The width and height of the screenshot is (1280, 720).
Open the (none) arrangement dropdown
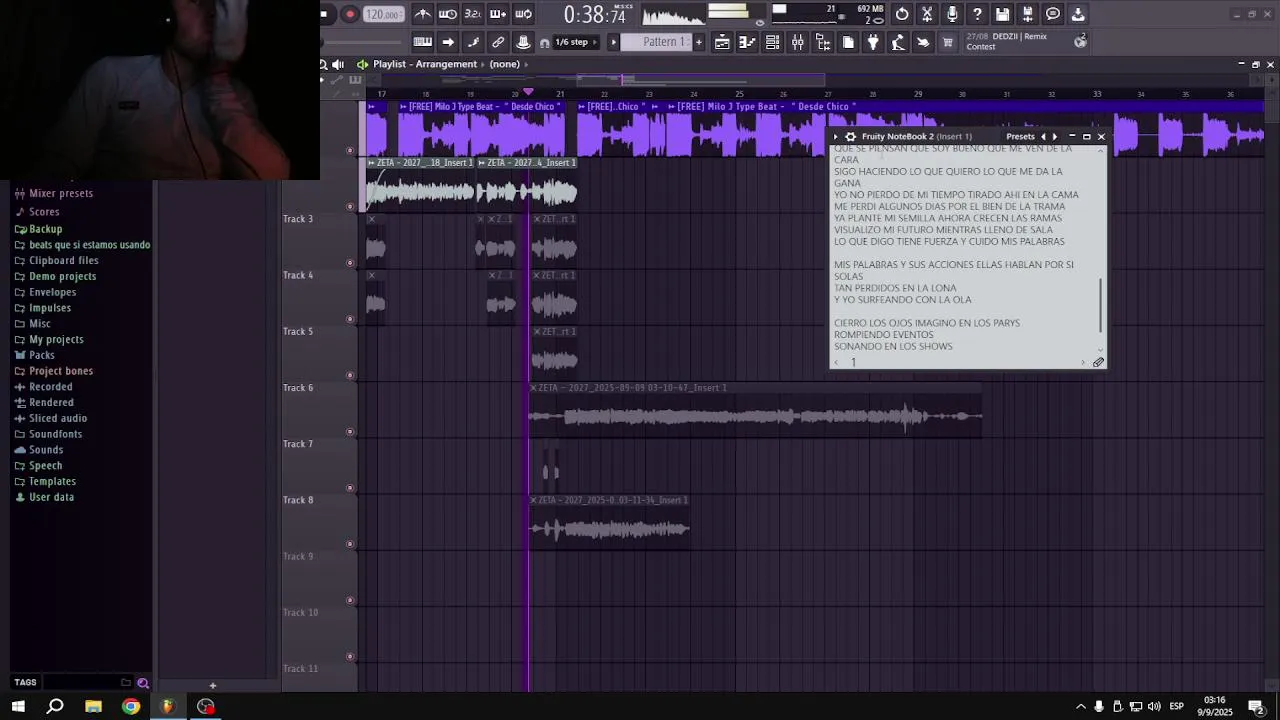pyautogui.click(x=504, y=64)
